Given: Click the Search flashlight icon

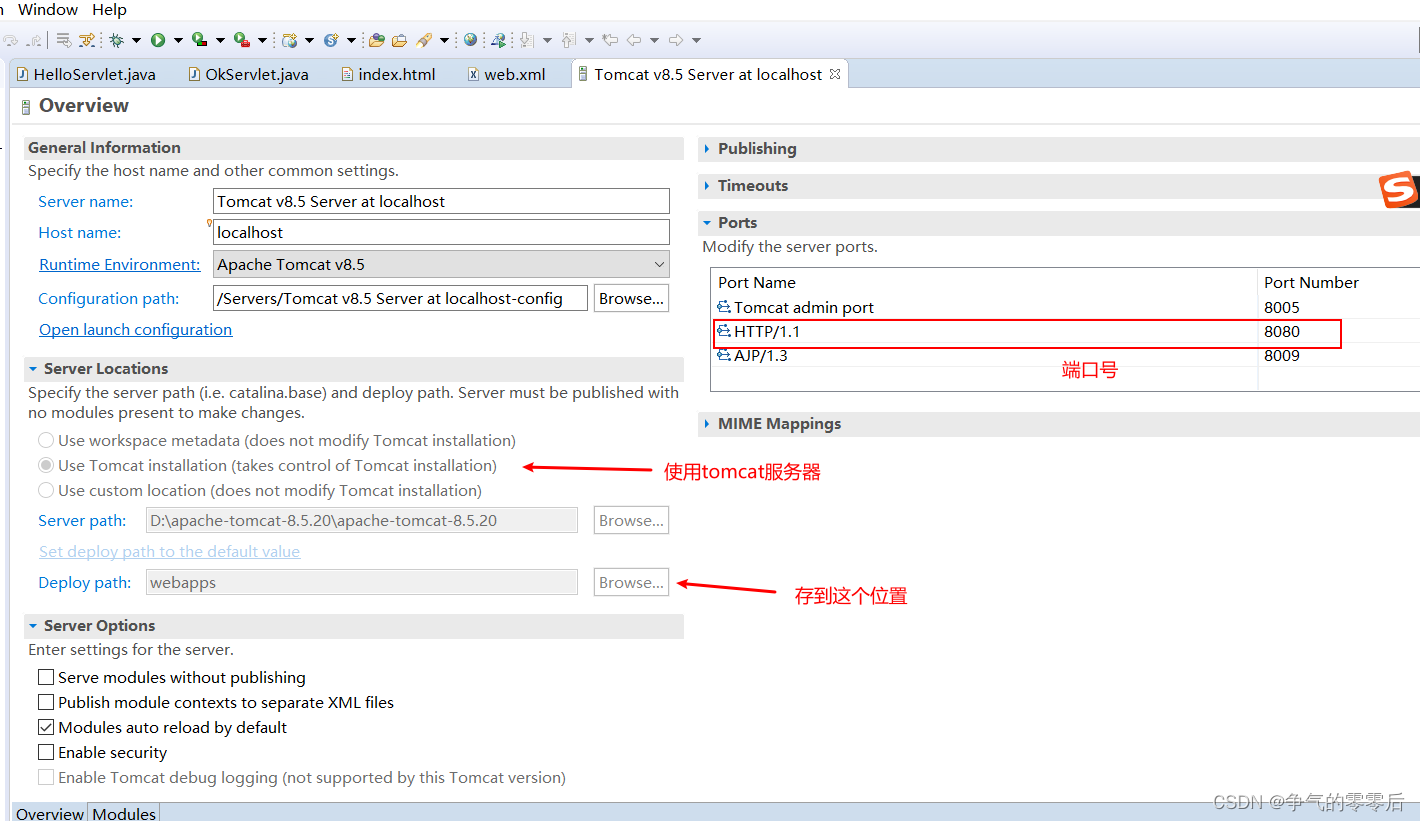Looking at the screenshot, I should pyautogui.click(x=424, y=40).
